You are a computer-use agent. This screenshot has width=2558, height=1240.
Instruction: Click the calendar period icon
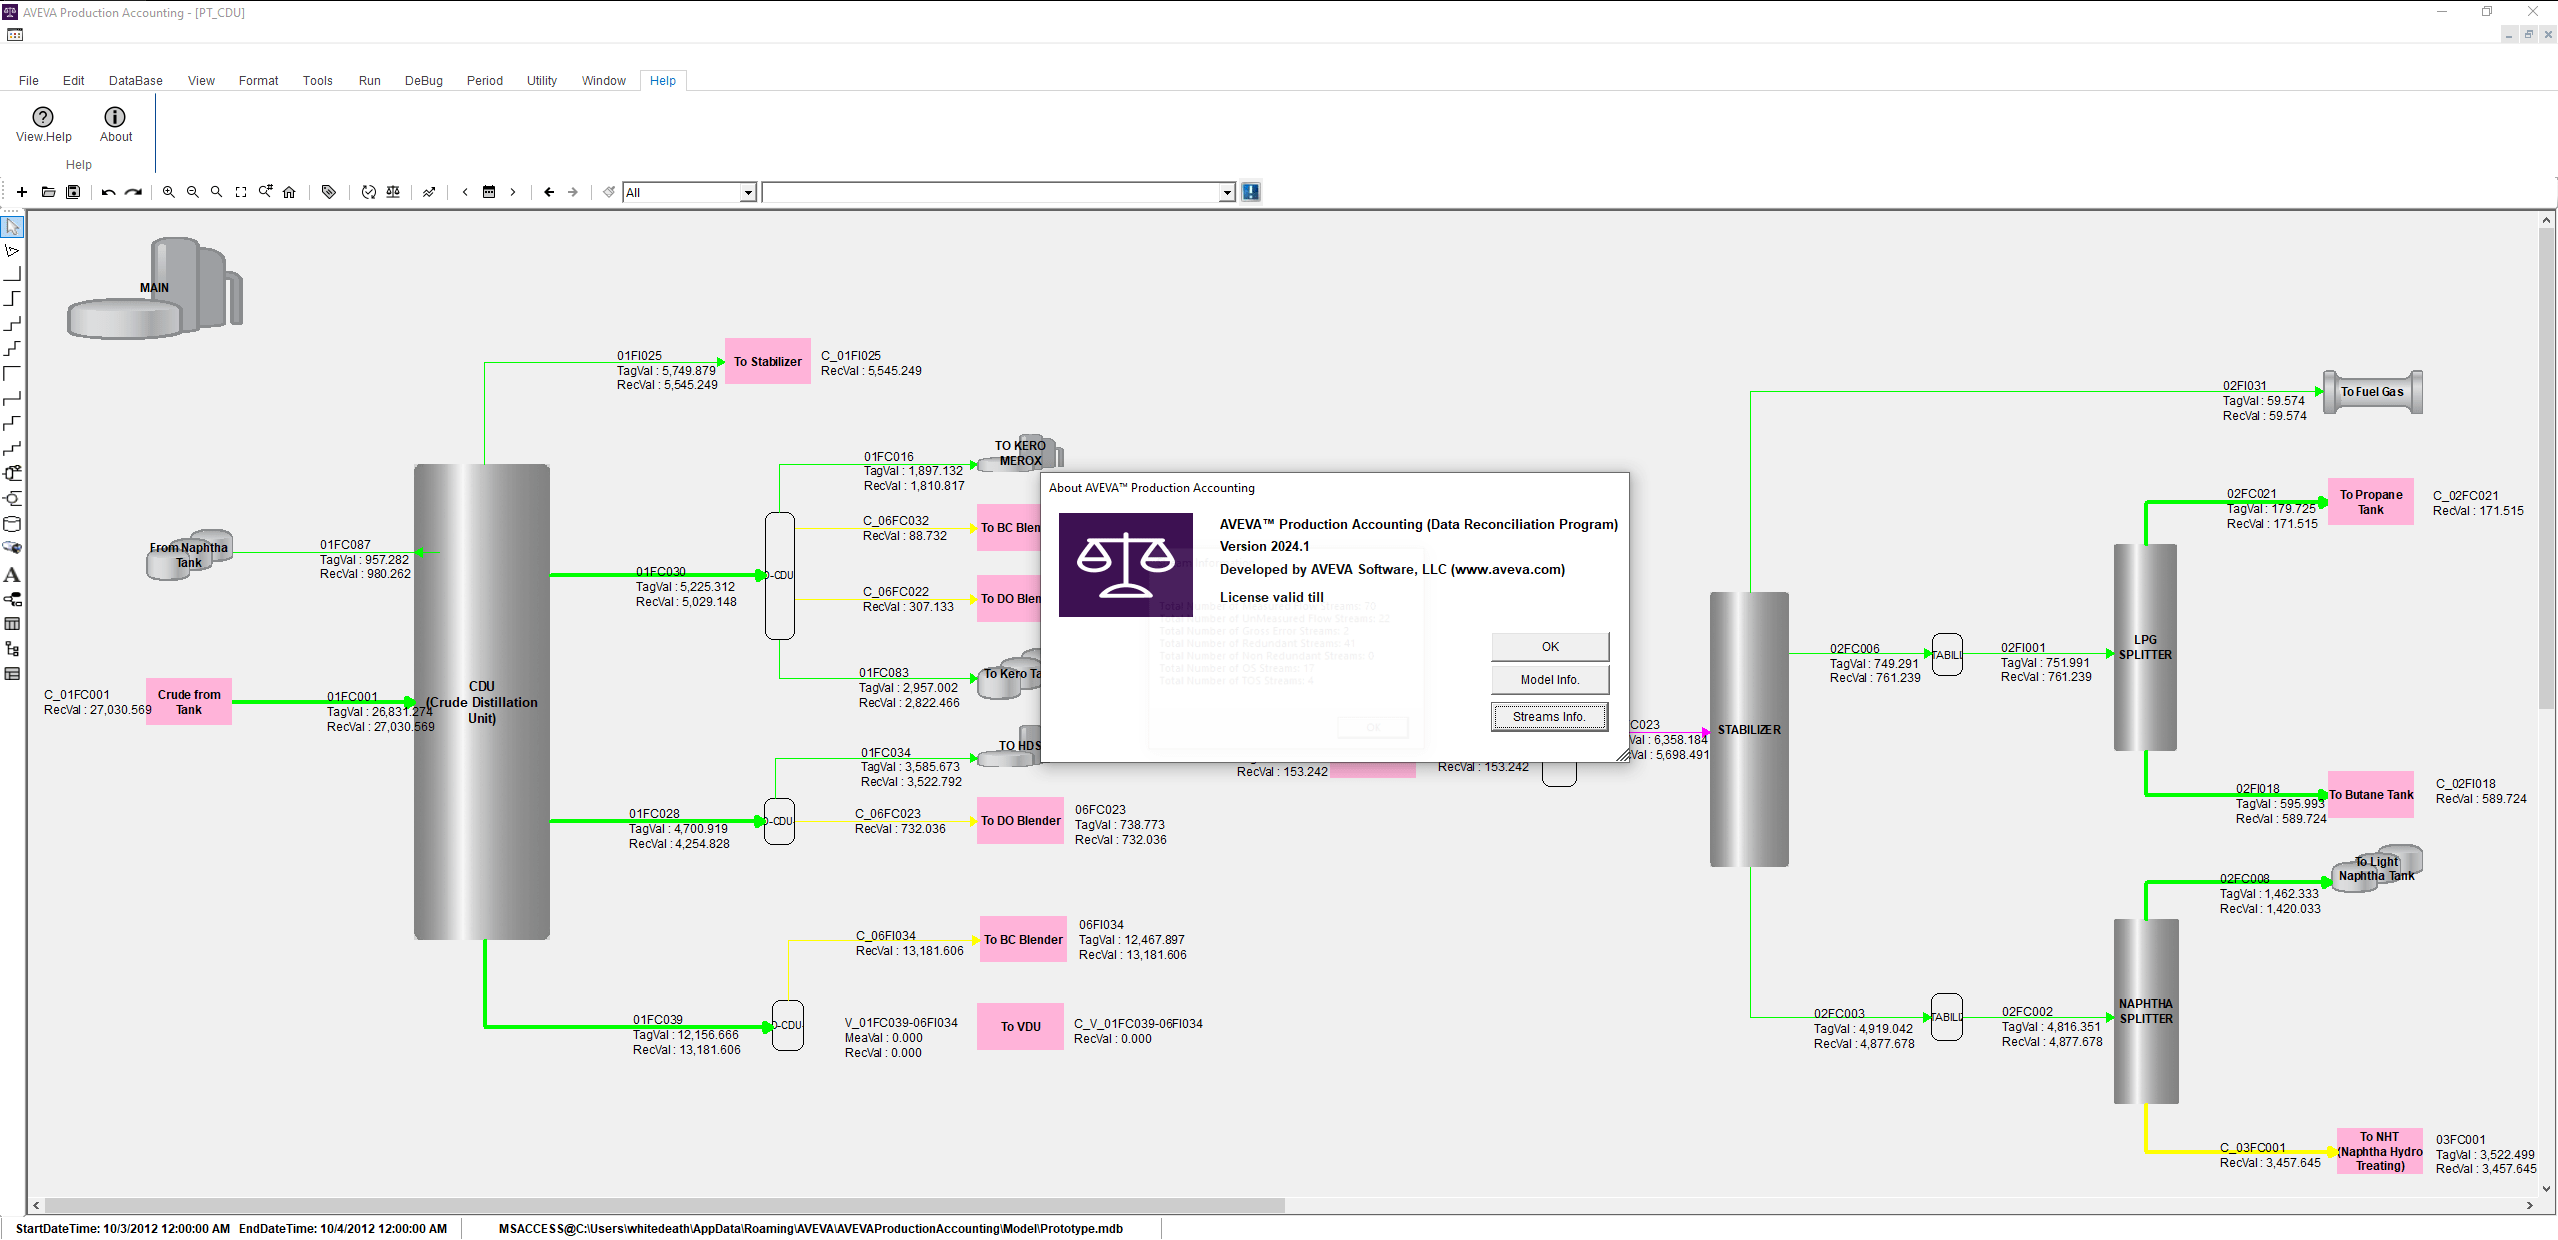pos(489,192)
